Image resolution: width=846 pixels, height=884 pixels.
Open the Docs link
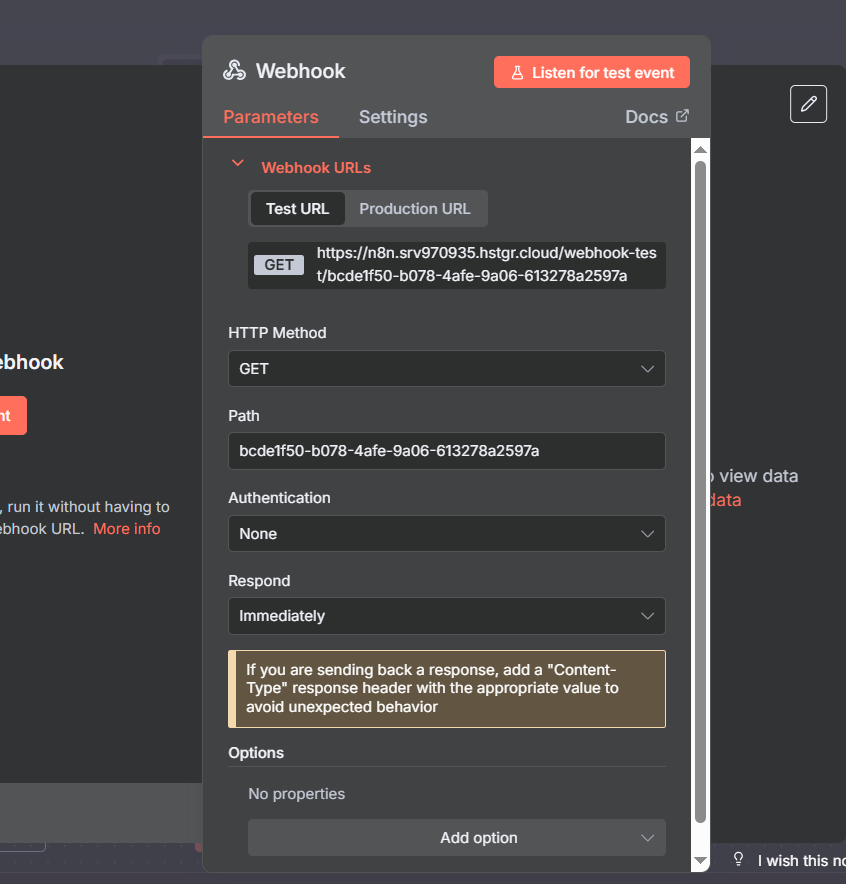646,117
